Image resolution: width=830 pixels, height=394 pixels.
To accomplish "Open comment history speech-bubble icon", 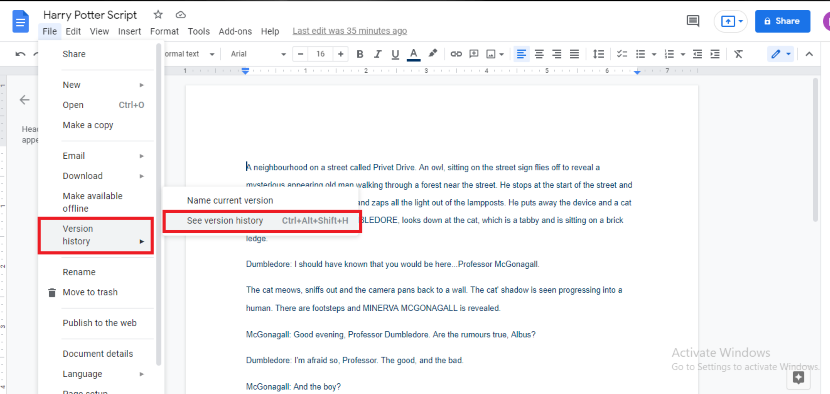I will point(692,21).
